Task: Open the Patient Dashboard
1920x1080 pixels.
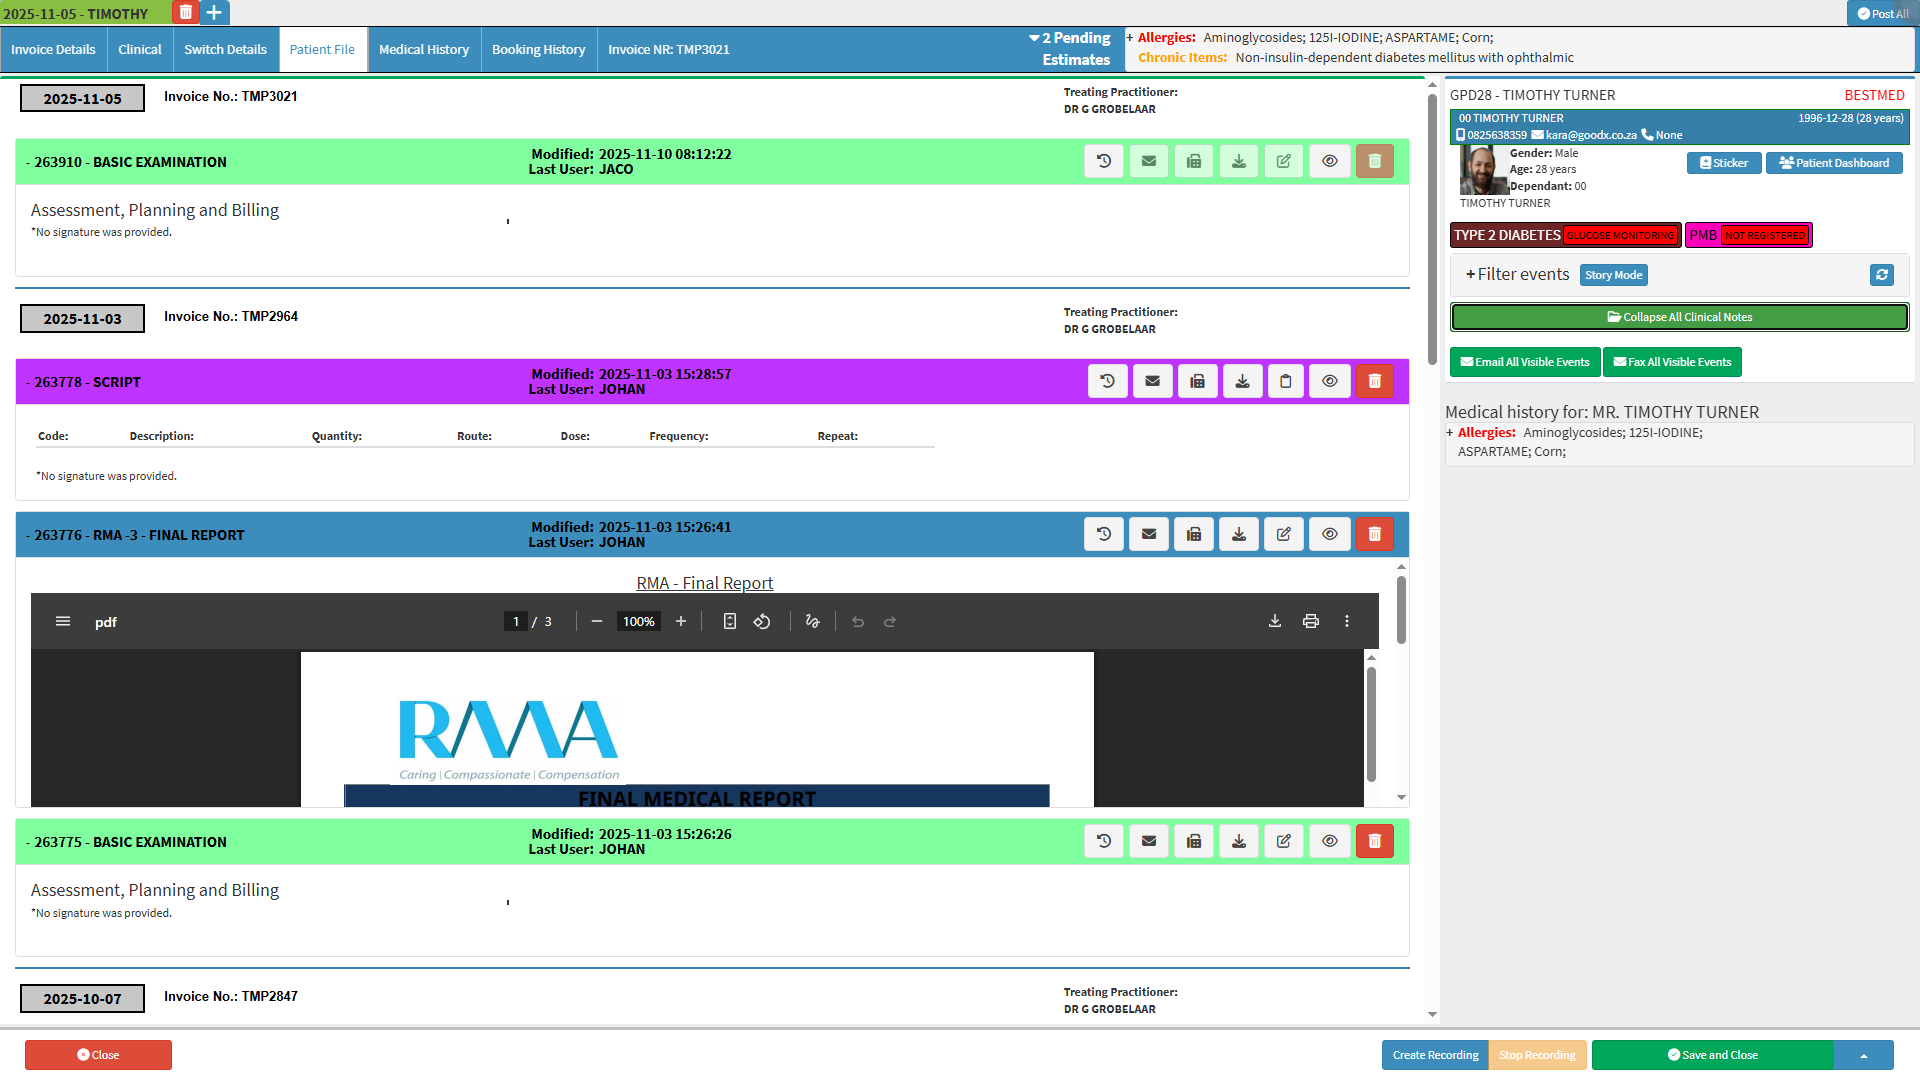Action: [1833, 163]
